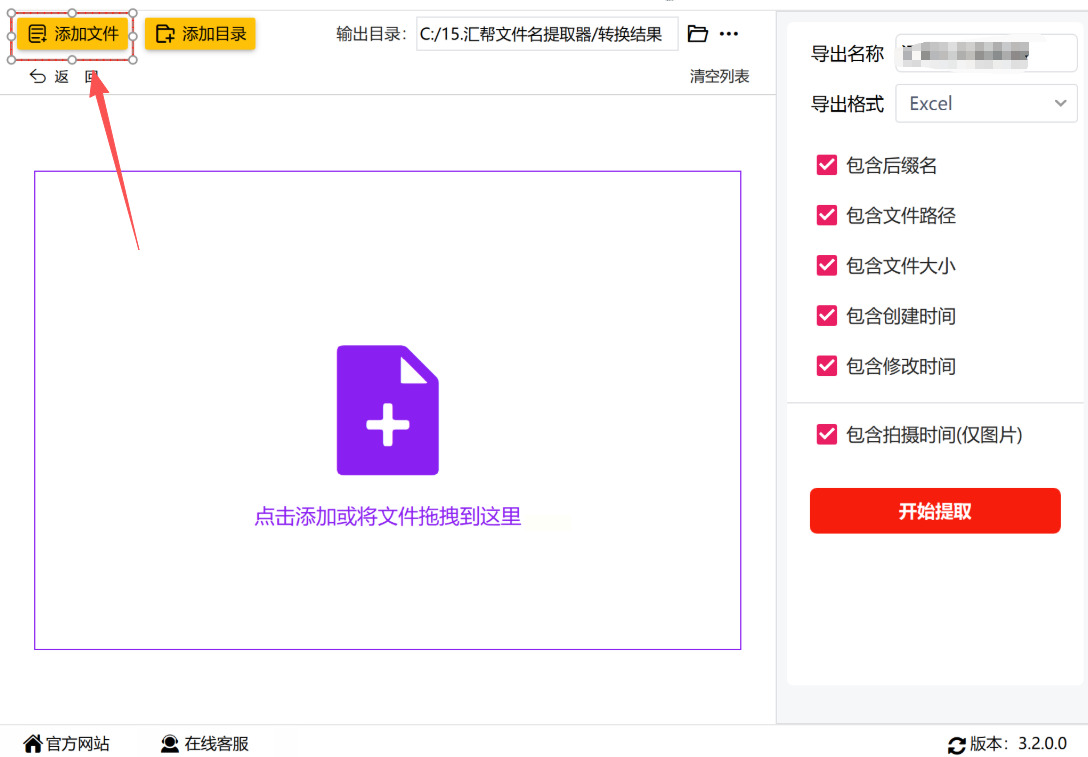This screenshot has height=757, width=1088.
Task: Click the 添加目录 folder button
Action: (200, 34)
